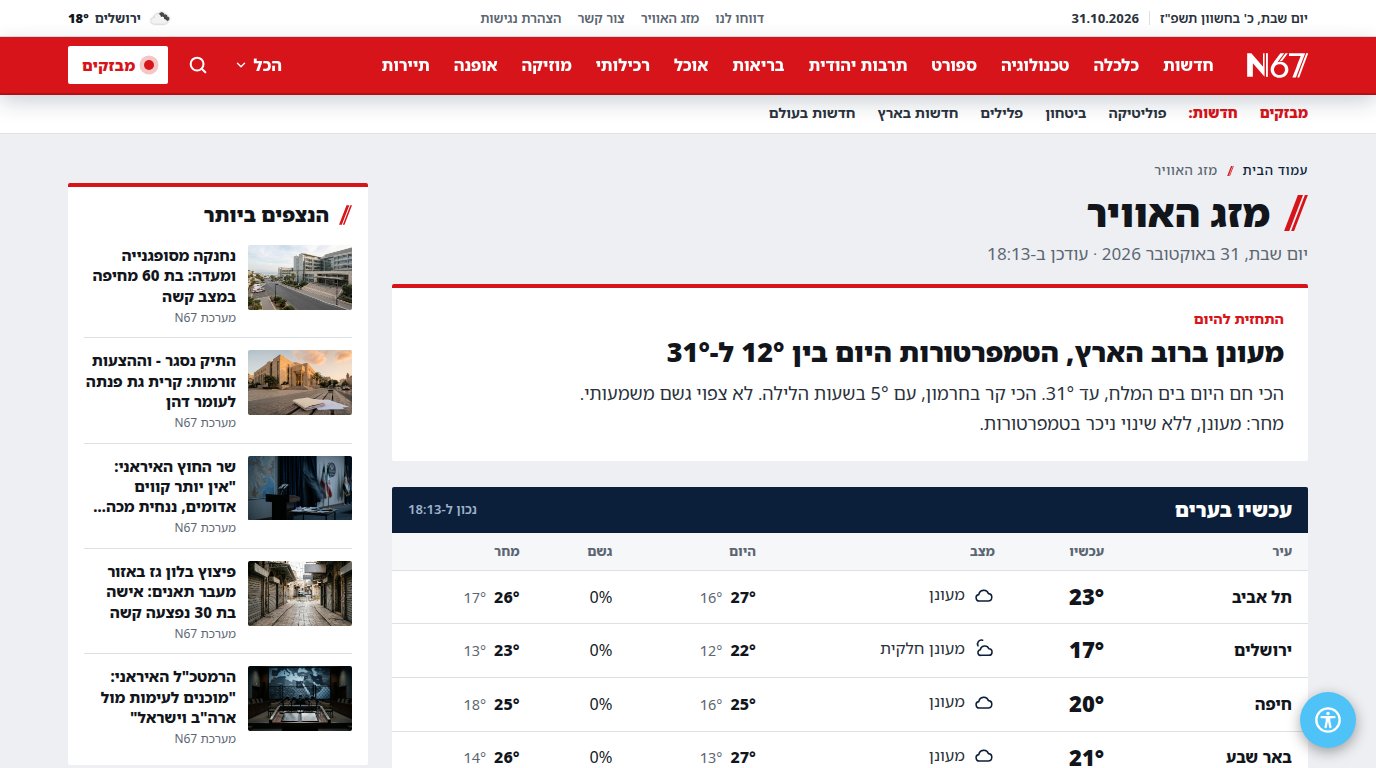Open חדשות בארץ in the sub-navigation

pyautogui.click(x=918, y=113)
